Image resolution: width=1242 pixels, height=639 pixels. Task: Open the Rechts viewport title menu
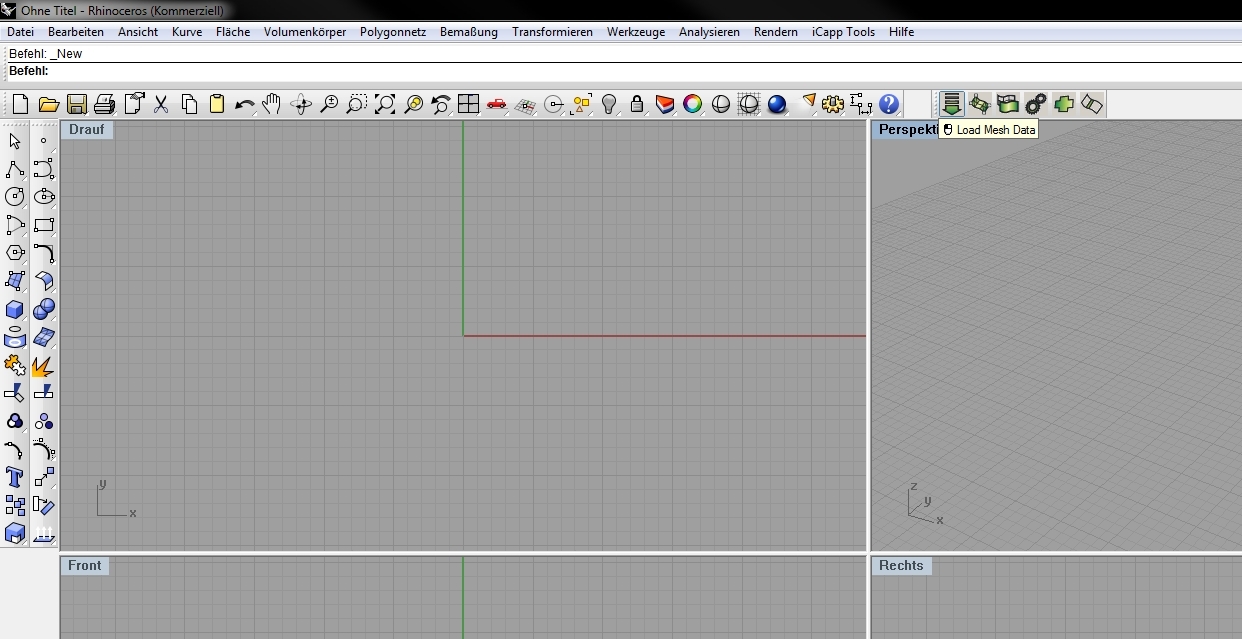(x=900, y=566)
